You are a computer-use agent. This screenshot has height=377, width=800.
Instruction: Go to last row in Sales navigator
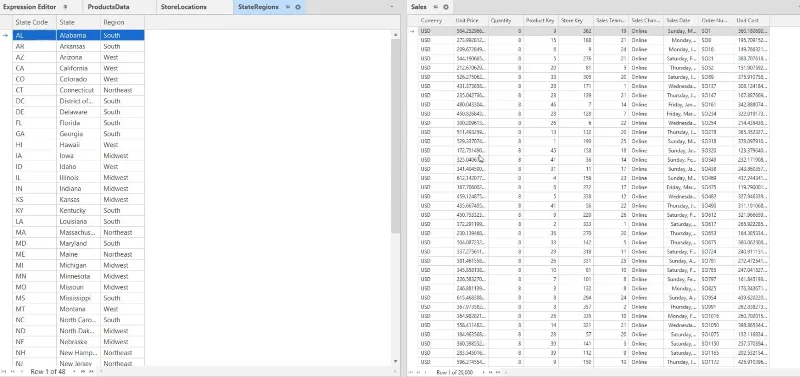point(498,372)
